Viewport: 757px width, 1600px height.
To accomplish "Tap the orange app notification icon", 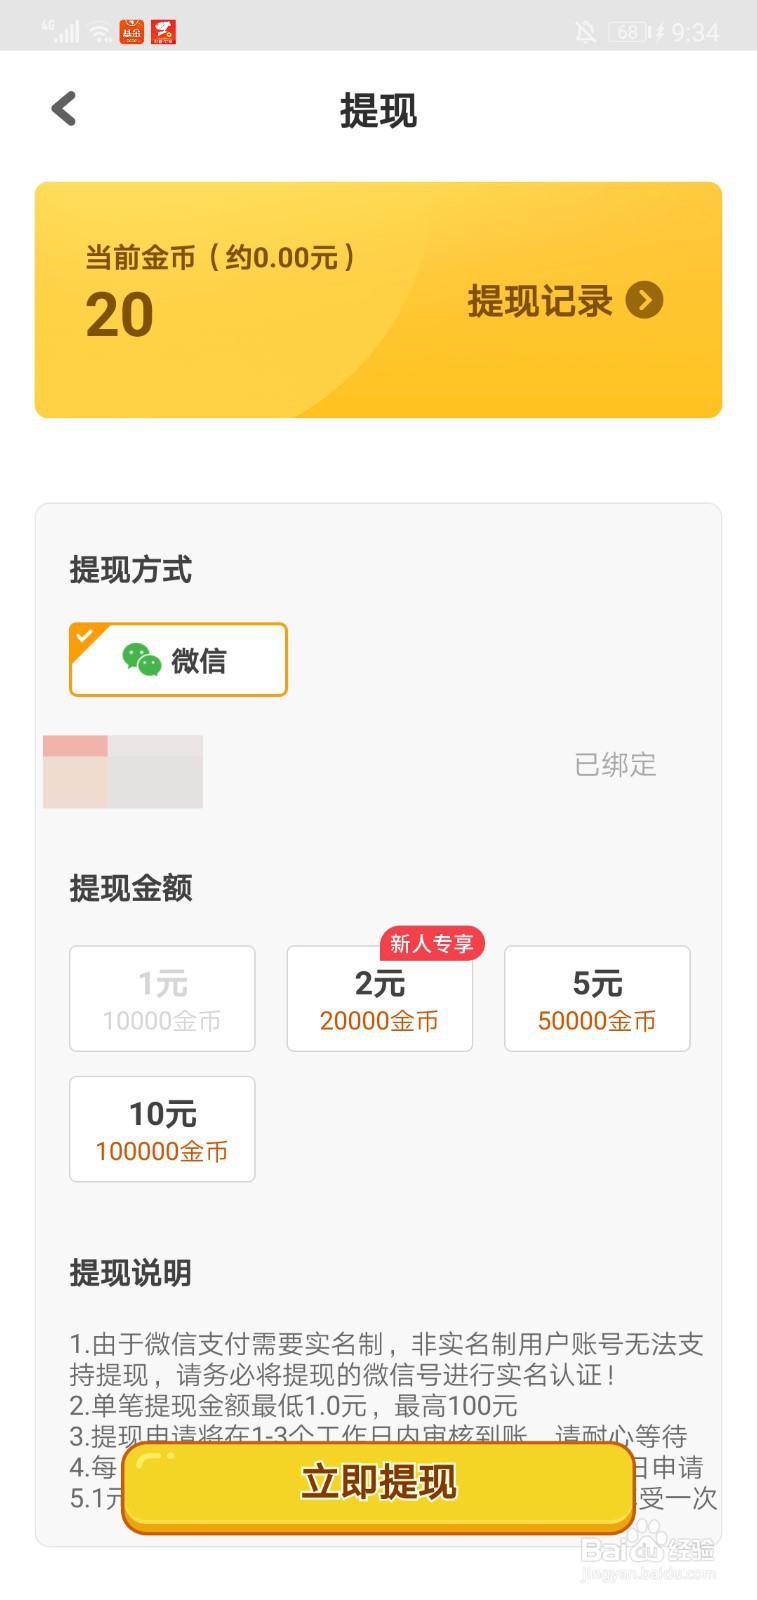I will pos(131,32).
